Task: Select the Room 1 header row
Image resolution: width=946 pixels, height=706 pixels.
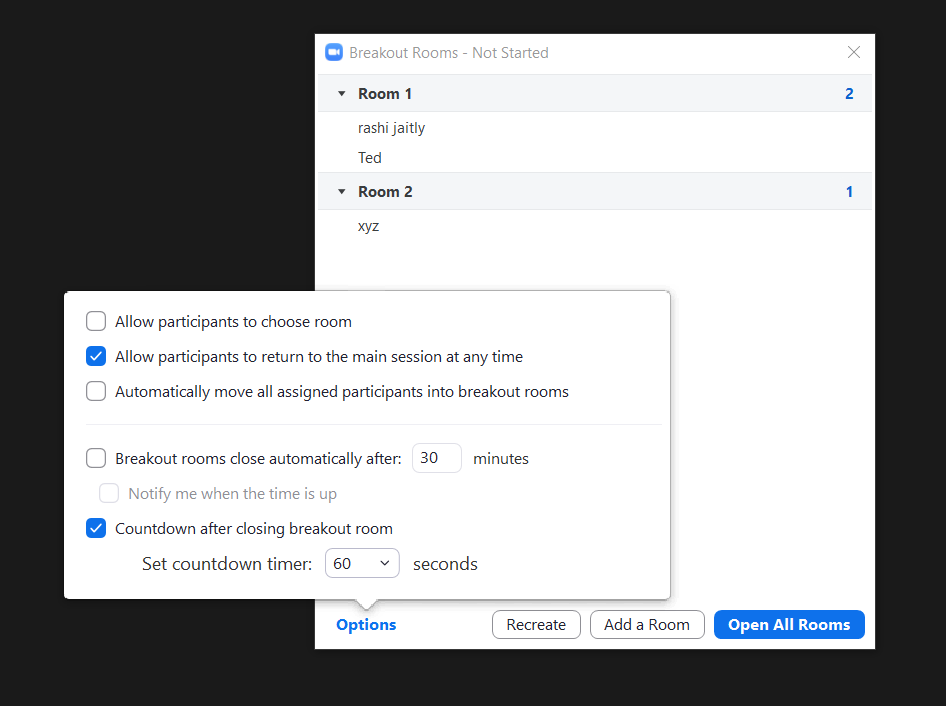Action: (x=594, y=94)
